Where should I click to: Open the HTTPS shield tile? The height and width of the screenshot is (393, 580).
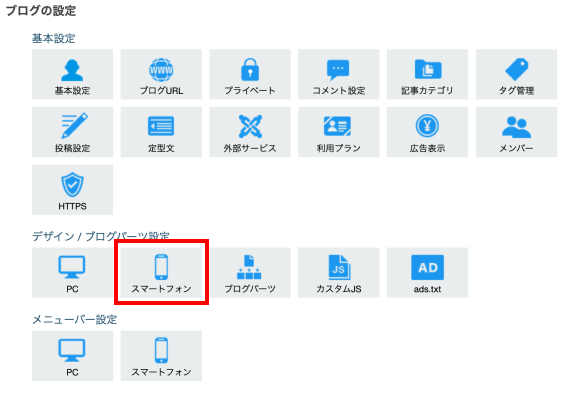72,190
